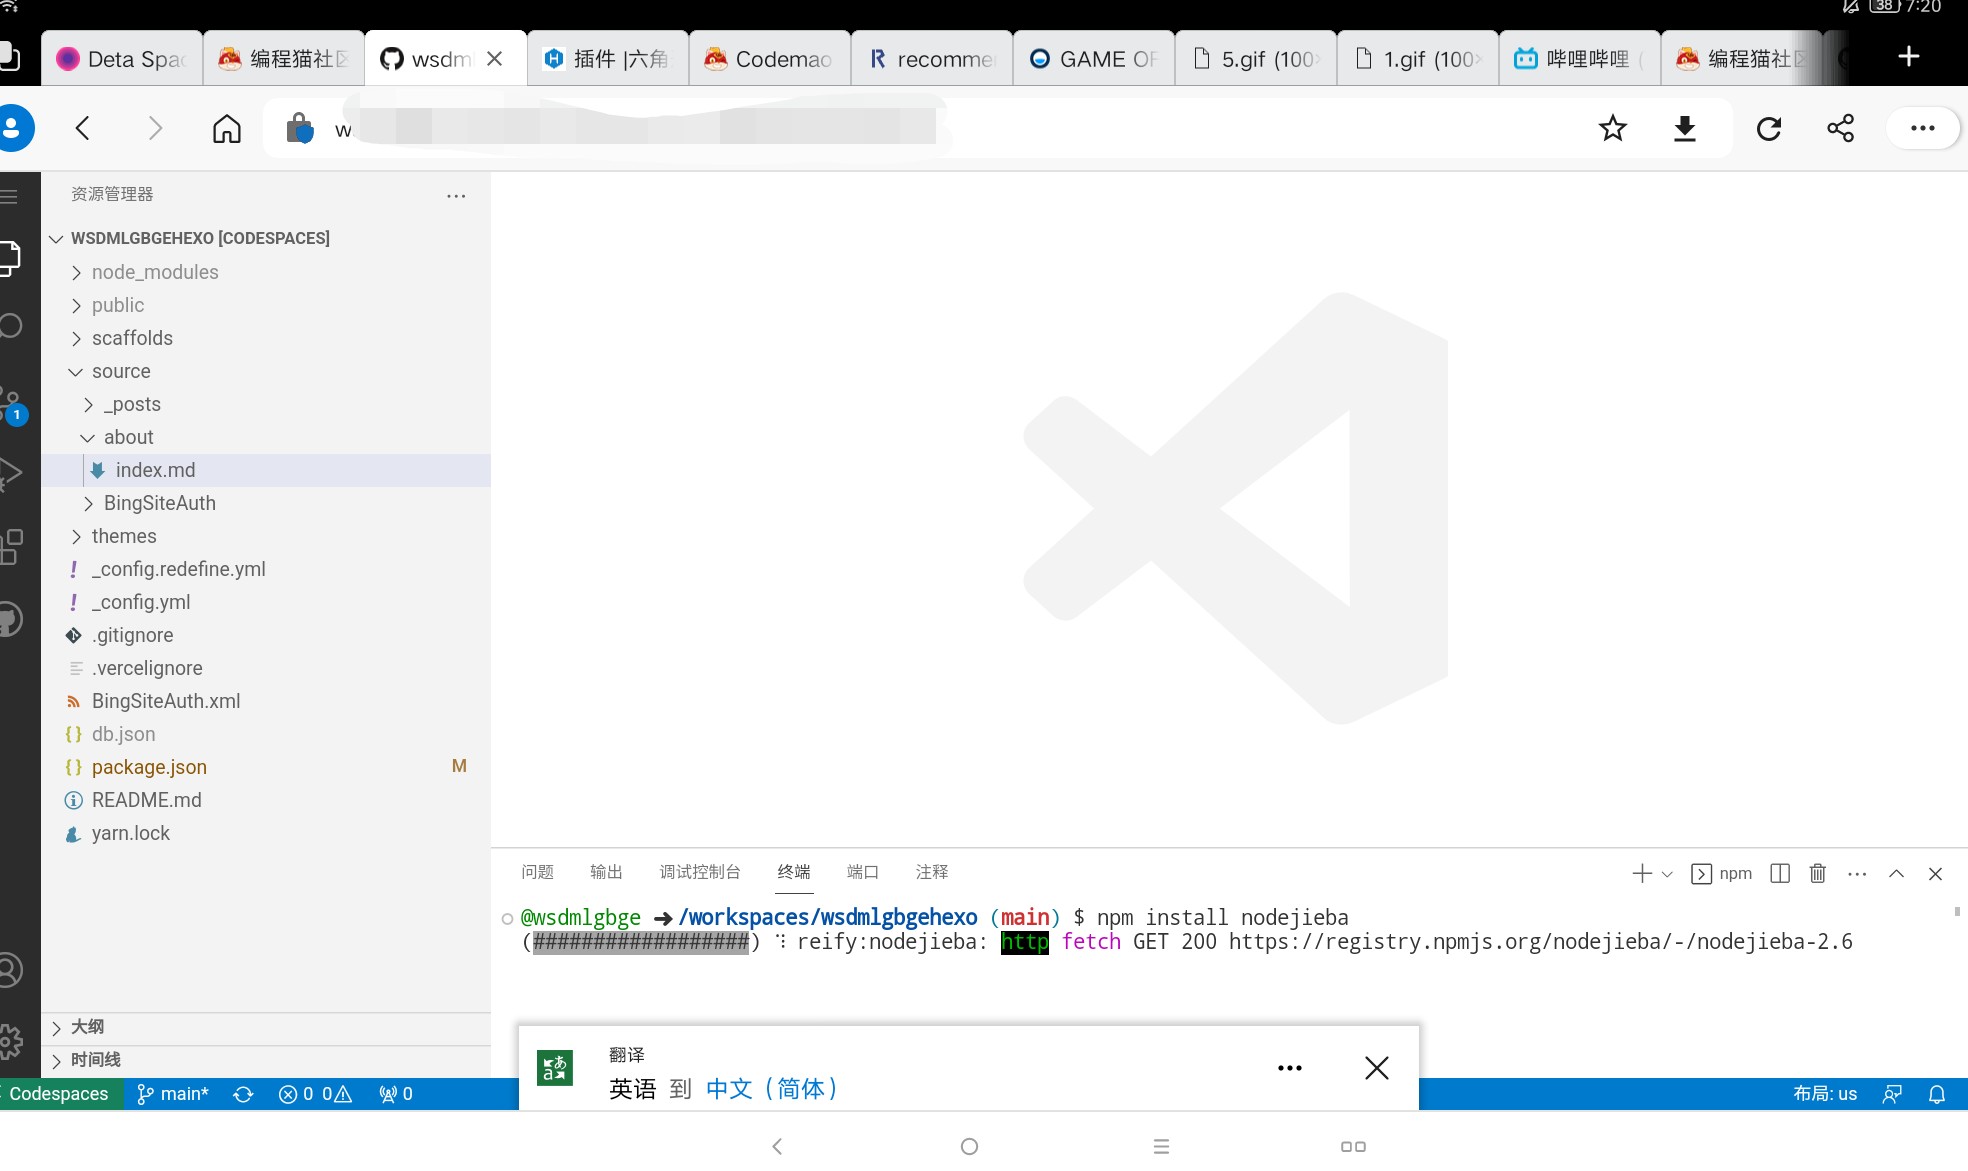This screenshot has height=1171, width=1968.
Task: Add a new terminal
Action: [x=1641, y=873]
